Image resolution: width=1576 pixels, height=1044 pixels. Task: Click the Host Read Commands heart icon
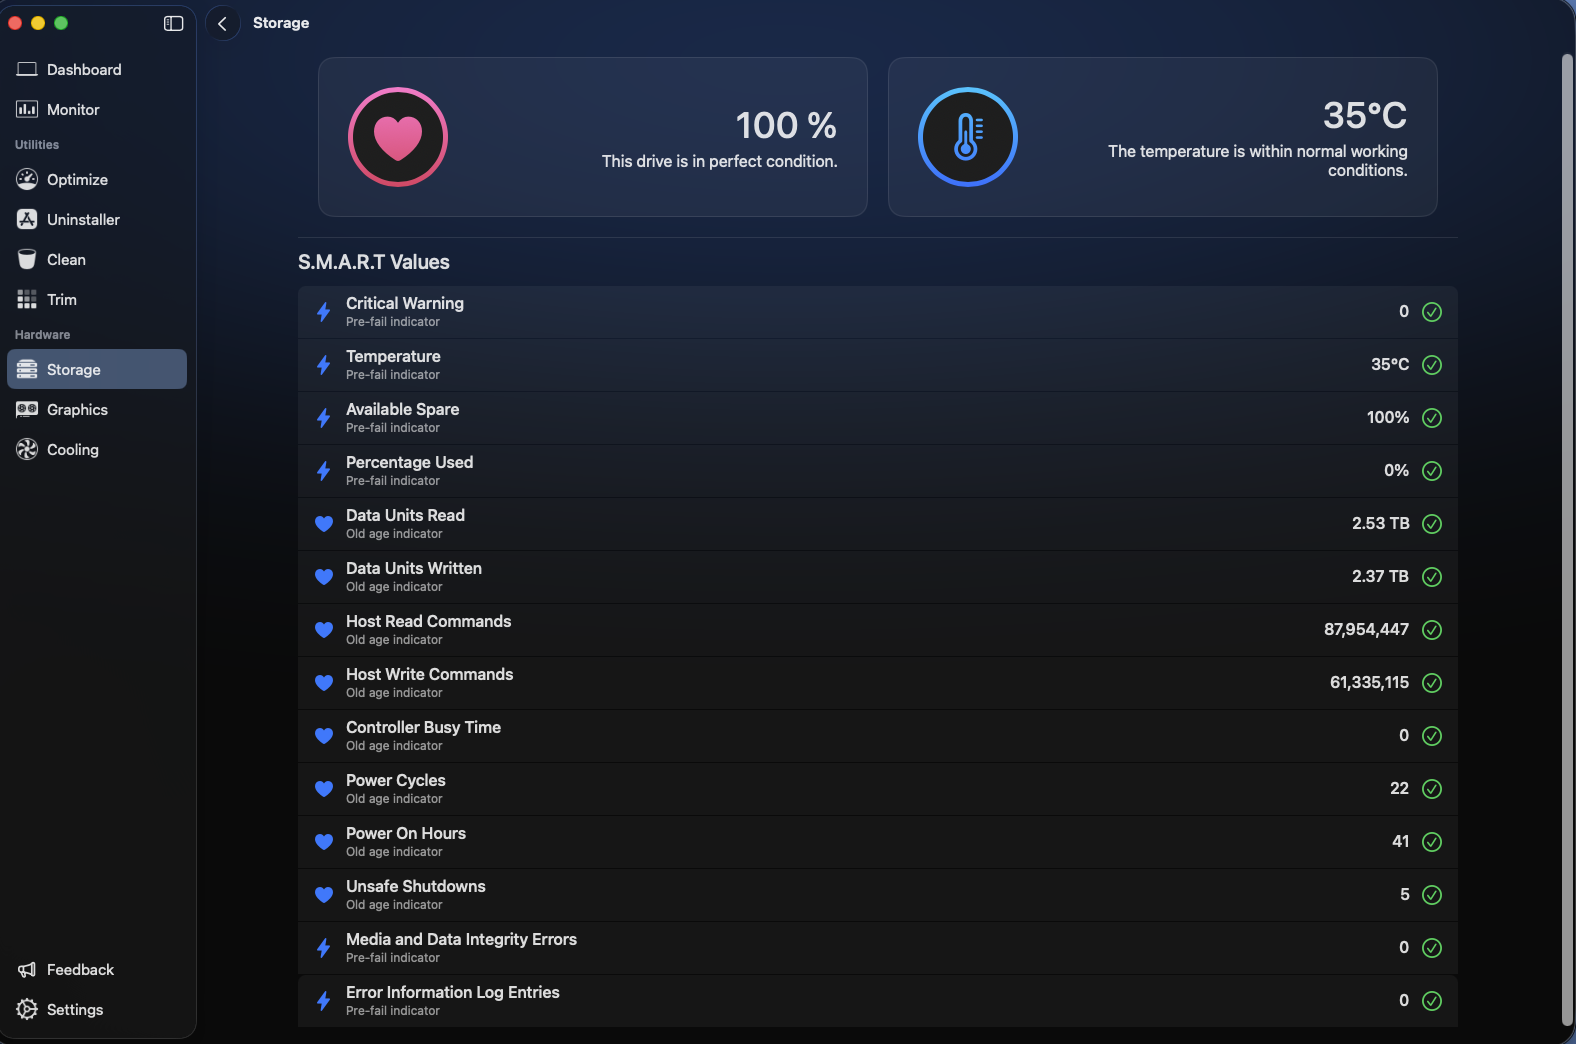pos(324,629)
